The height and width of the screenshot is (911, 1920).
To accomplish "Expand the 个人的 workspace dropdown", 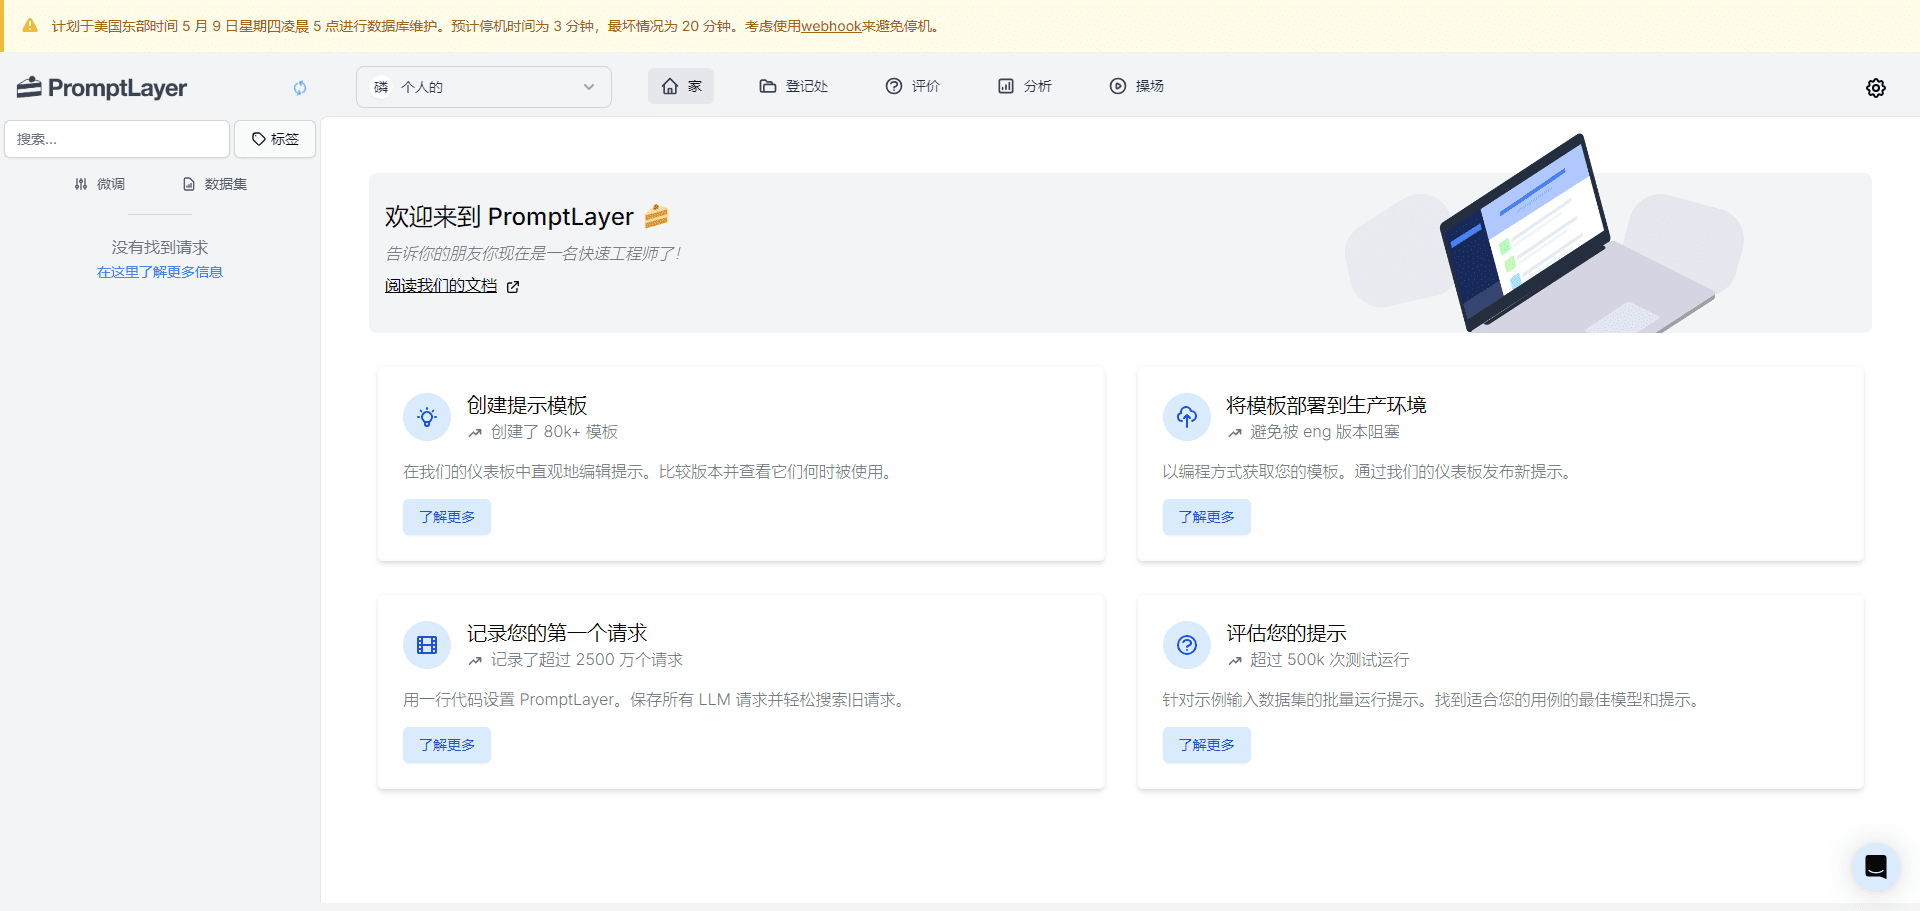I will [484, 87].
